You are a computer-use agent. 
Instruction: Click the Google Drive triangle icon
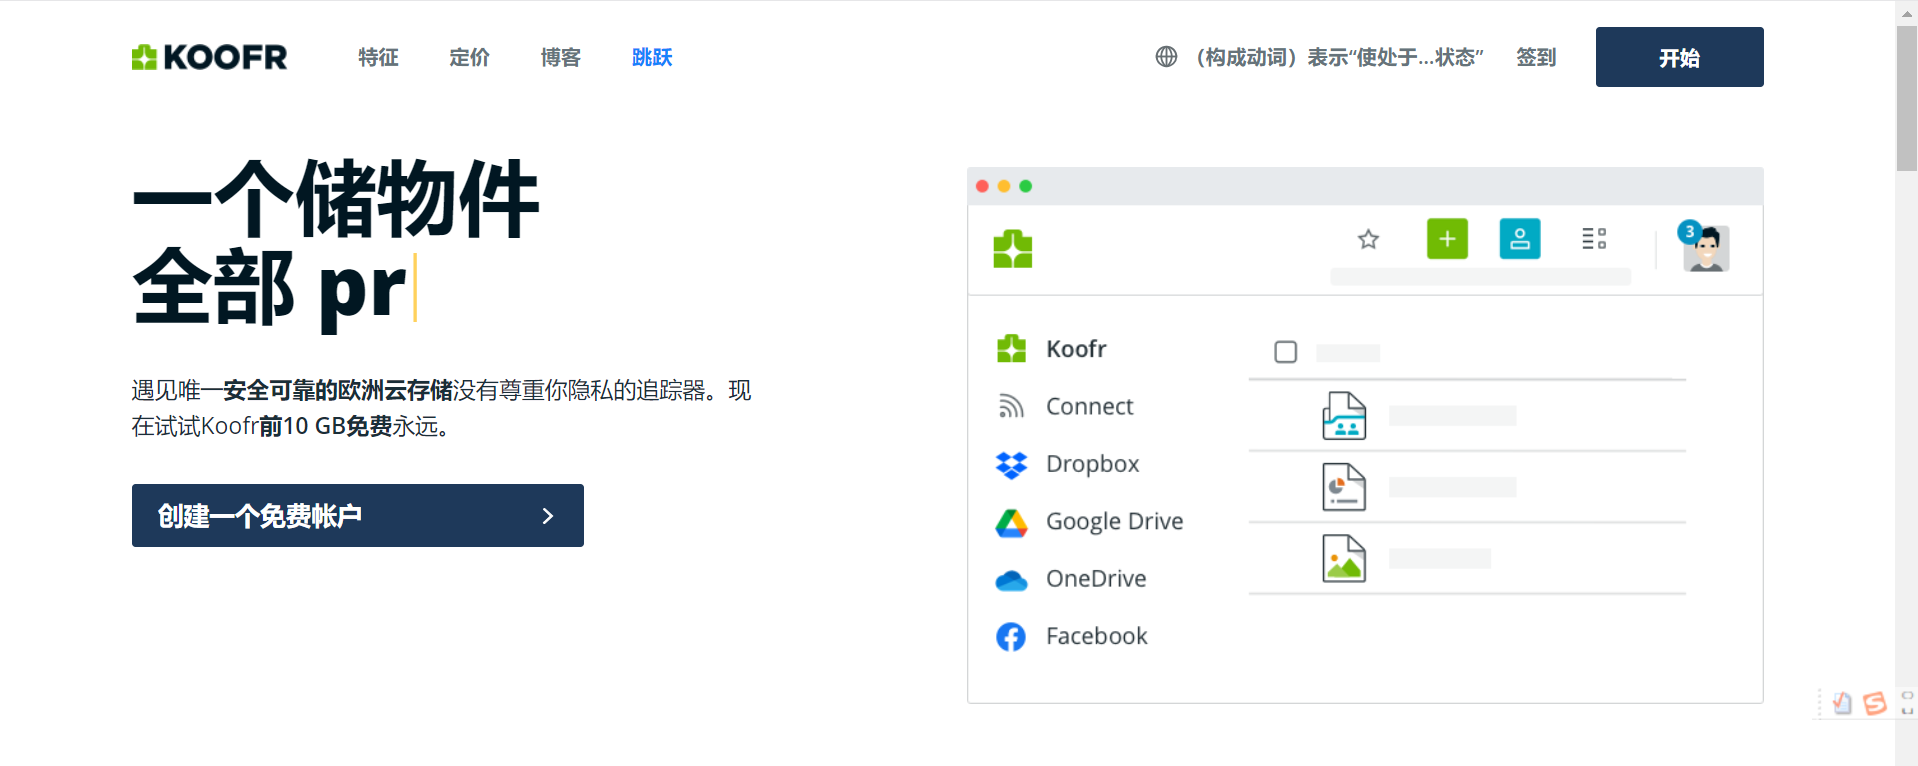[1011, 522]
